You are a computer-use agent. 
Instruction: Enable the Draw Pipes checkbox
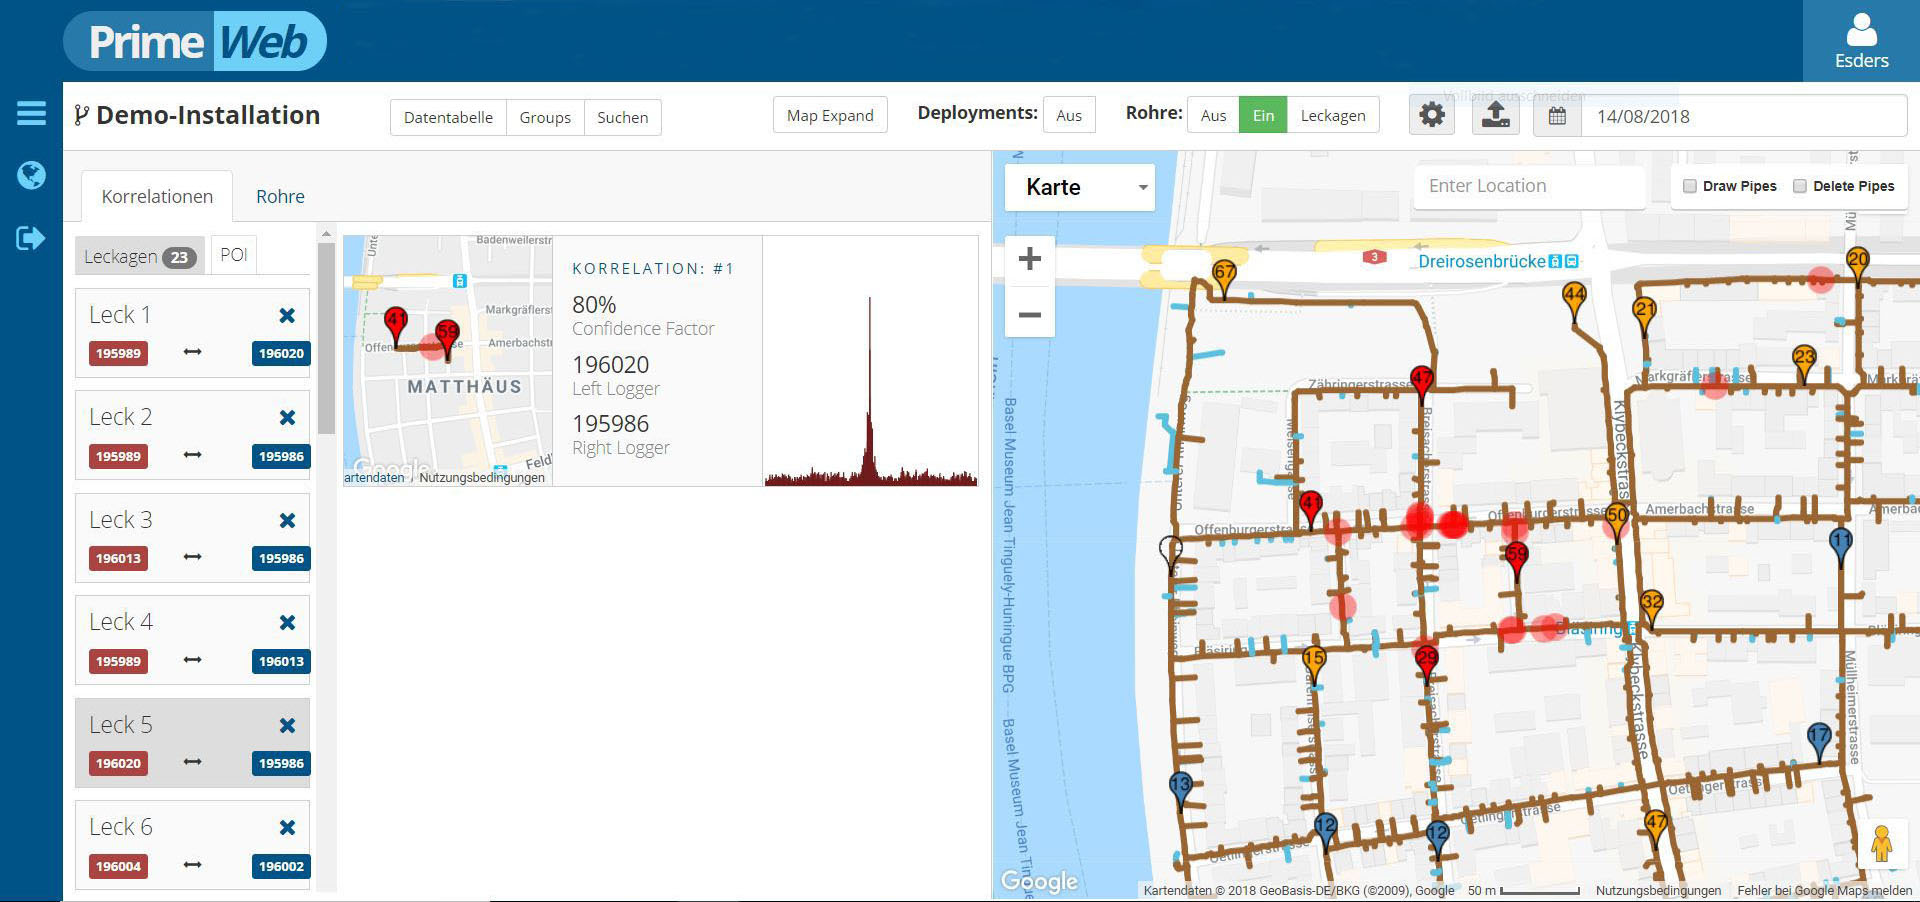1690,186
